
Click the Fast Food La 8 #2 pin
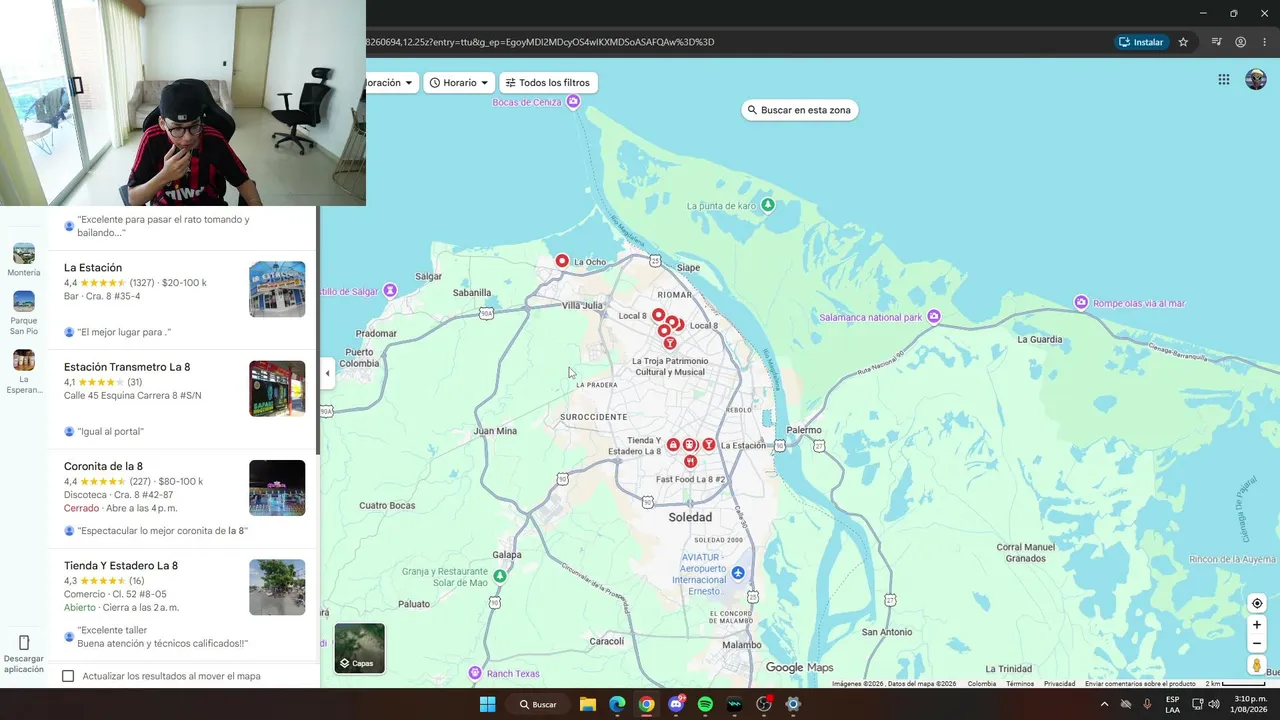[690, 461]
